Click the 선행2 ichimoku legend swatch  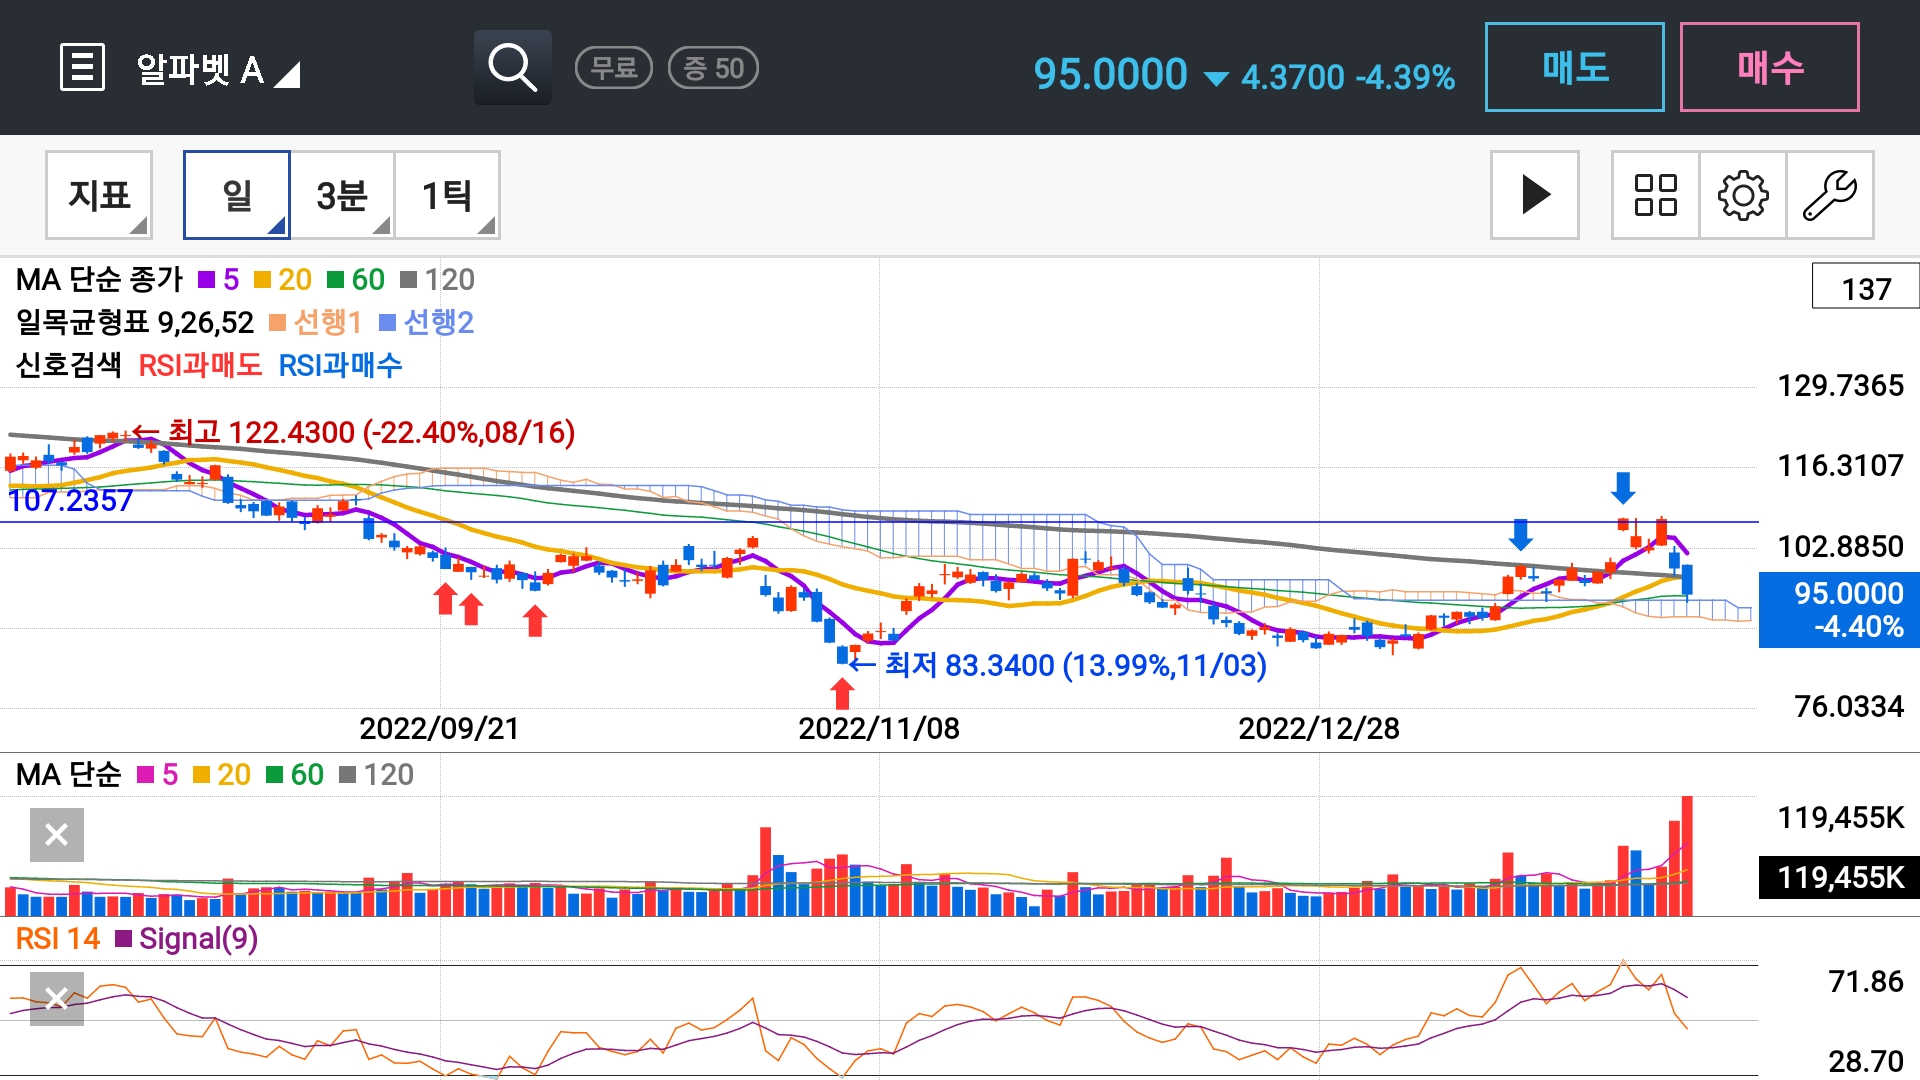pyautogui.click(x=388, y=323)
